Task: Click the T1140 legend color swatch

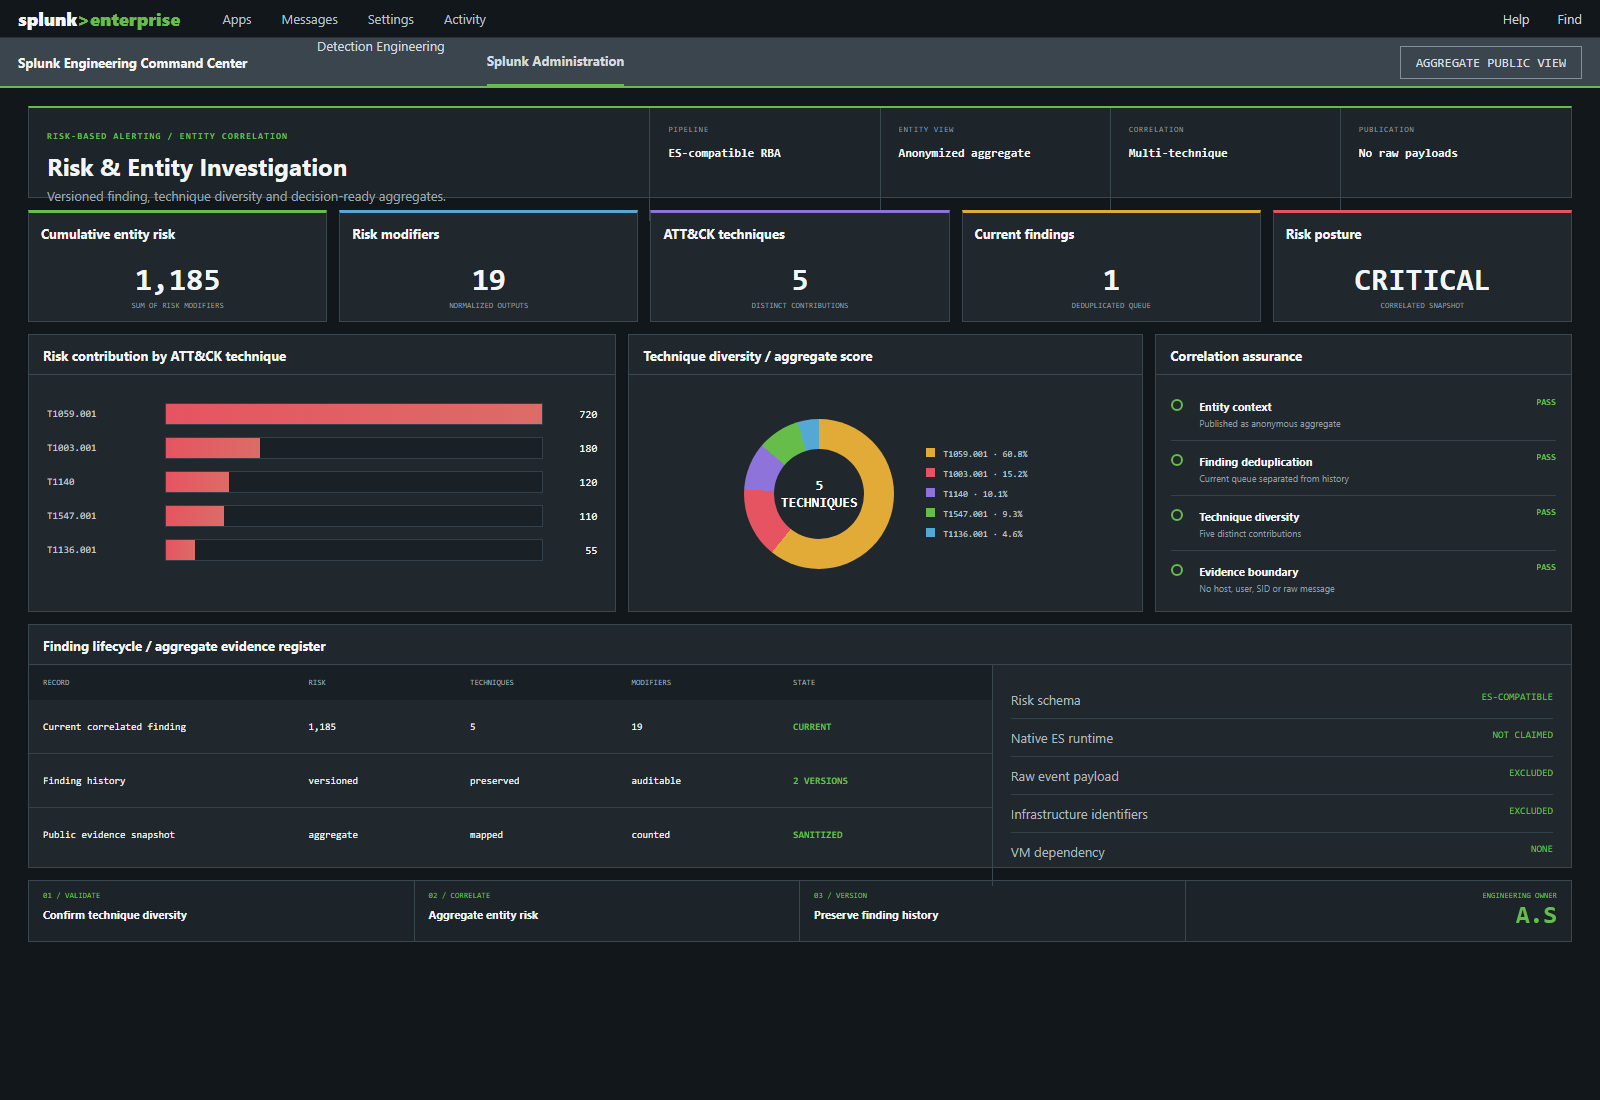Action: click(x=930, y=493)
